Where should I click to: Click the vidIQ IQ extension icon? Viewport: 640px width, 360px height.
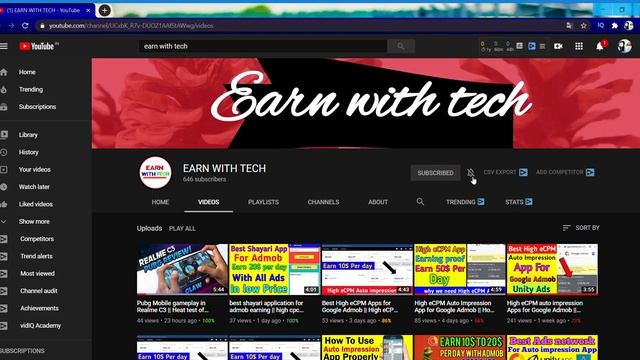click(601, 25)
